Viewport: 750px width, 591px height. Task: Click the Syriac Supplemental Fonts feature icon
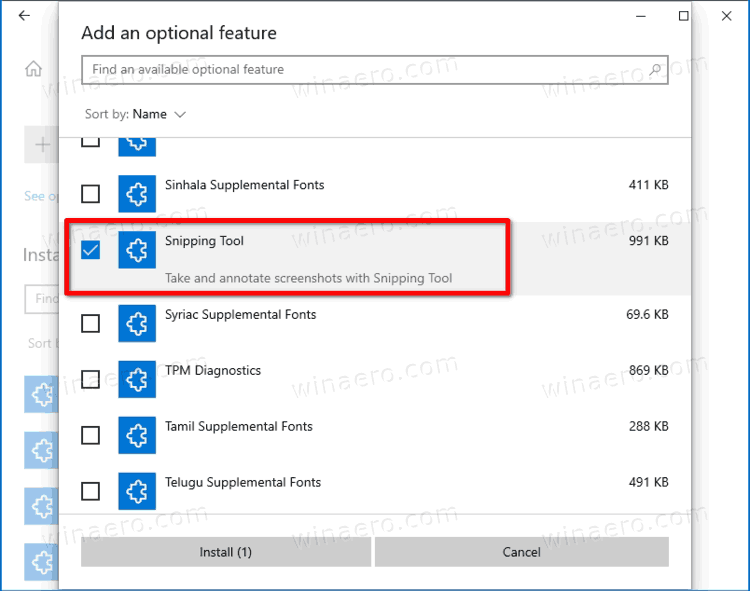(x=137, y=323)
